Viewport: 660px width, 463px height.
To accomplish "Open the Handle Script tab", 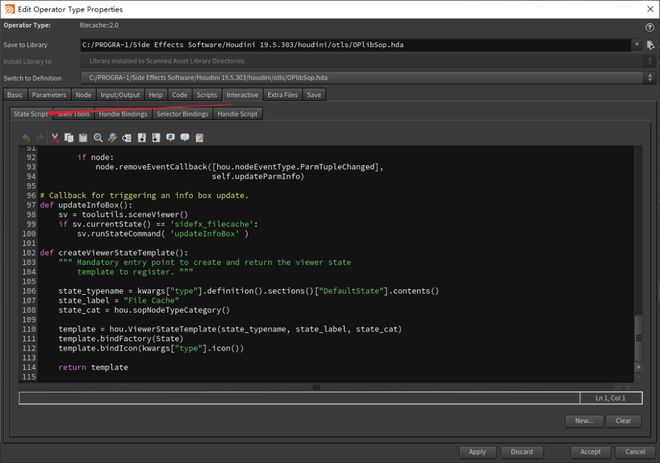I will (237, 114).
